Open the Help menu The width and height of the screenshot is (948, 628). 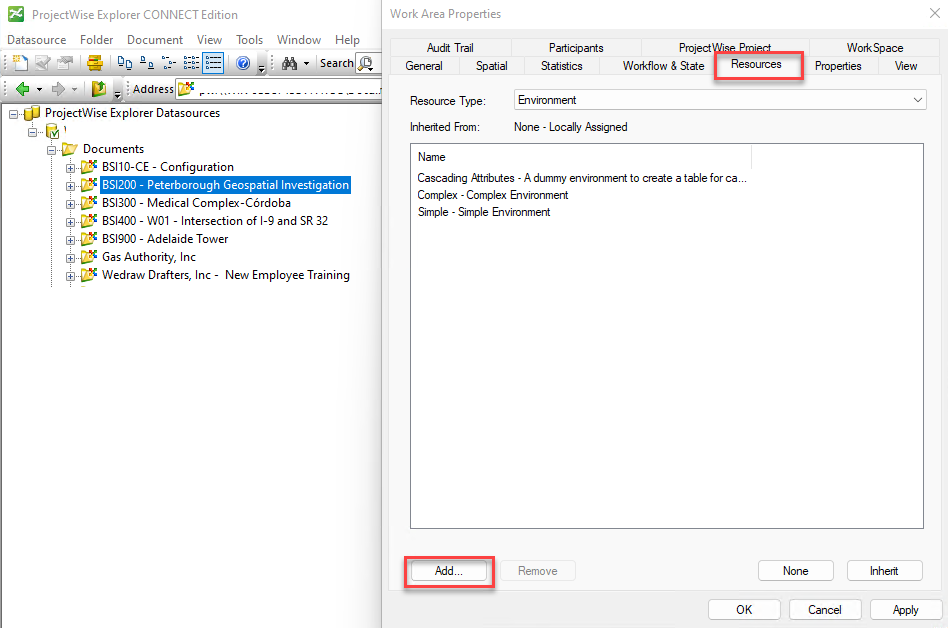coord(347,40)
